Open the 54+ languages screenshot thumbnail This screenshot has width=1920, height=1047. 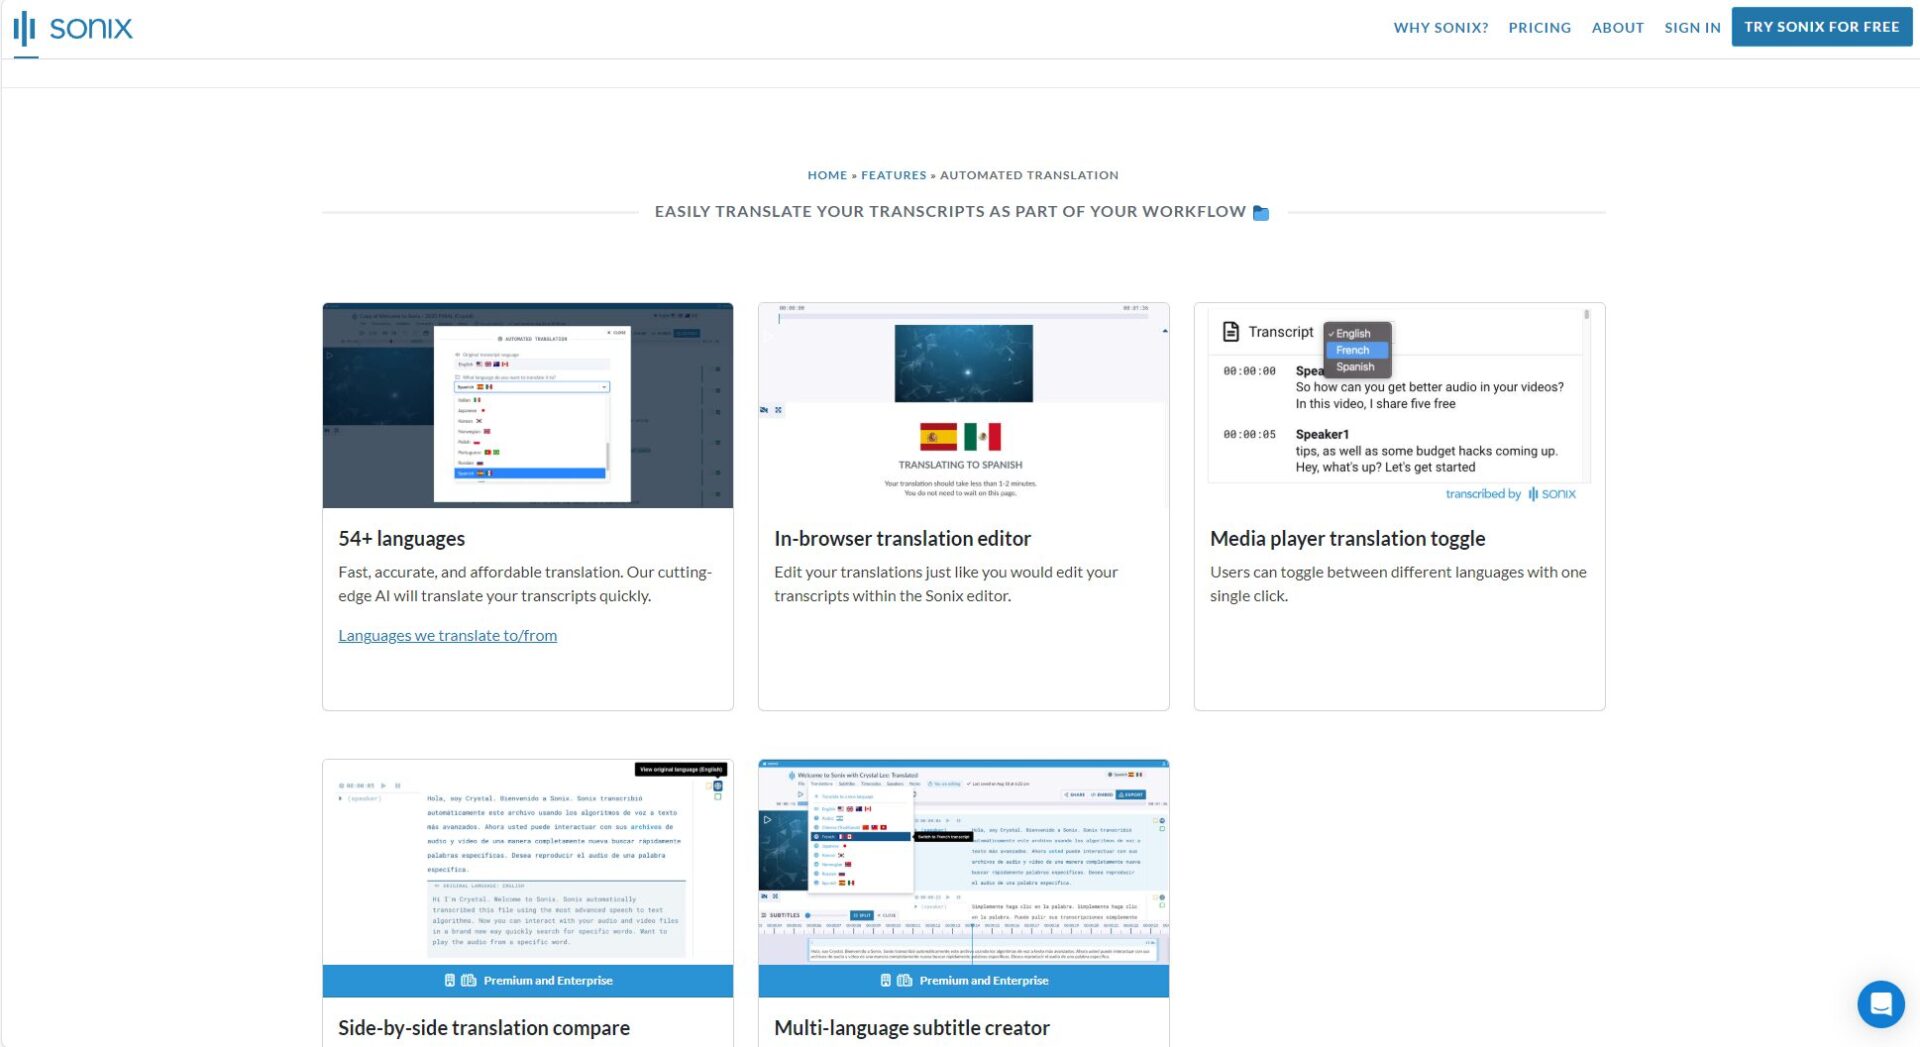(x=527, y=405)
